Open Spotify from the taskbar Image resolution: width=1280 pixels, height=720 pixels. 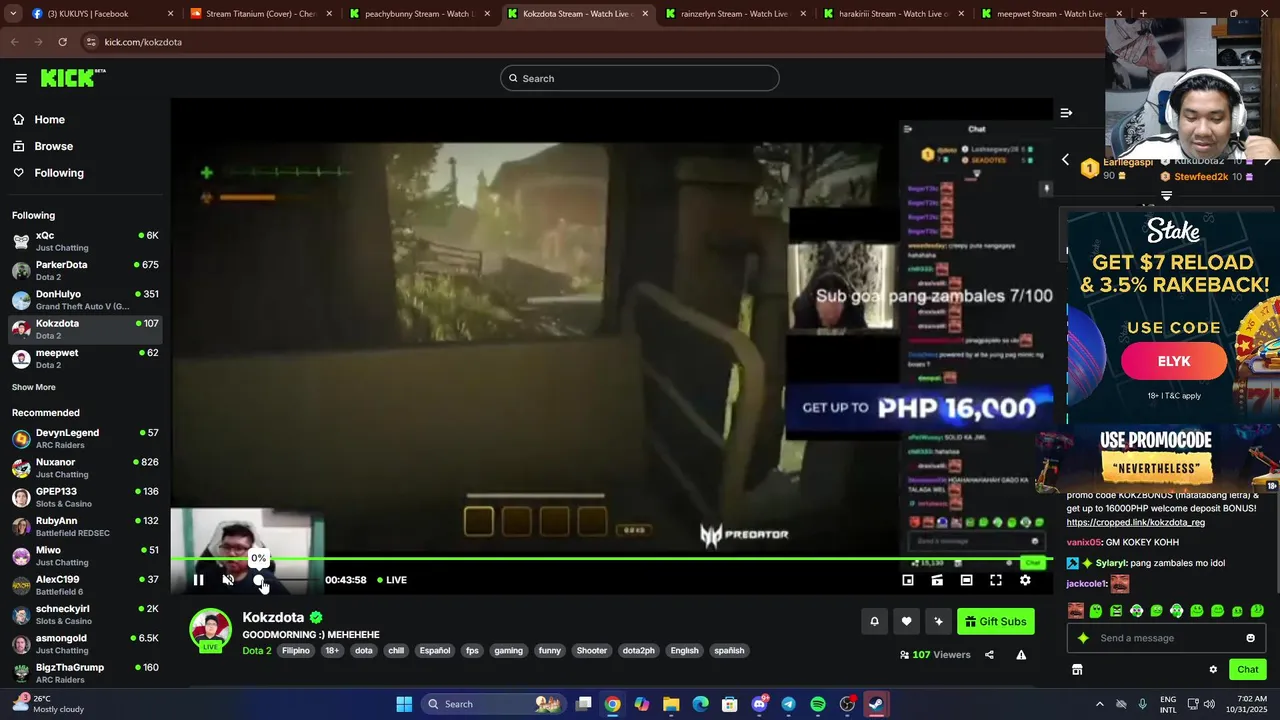(818, 704)
